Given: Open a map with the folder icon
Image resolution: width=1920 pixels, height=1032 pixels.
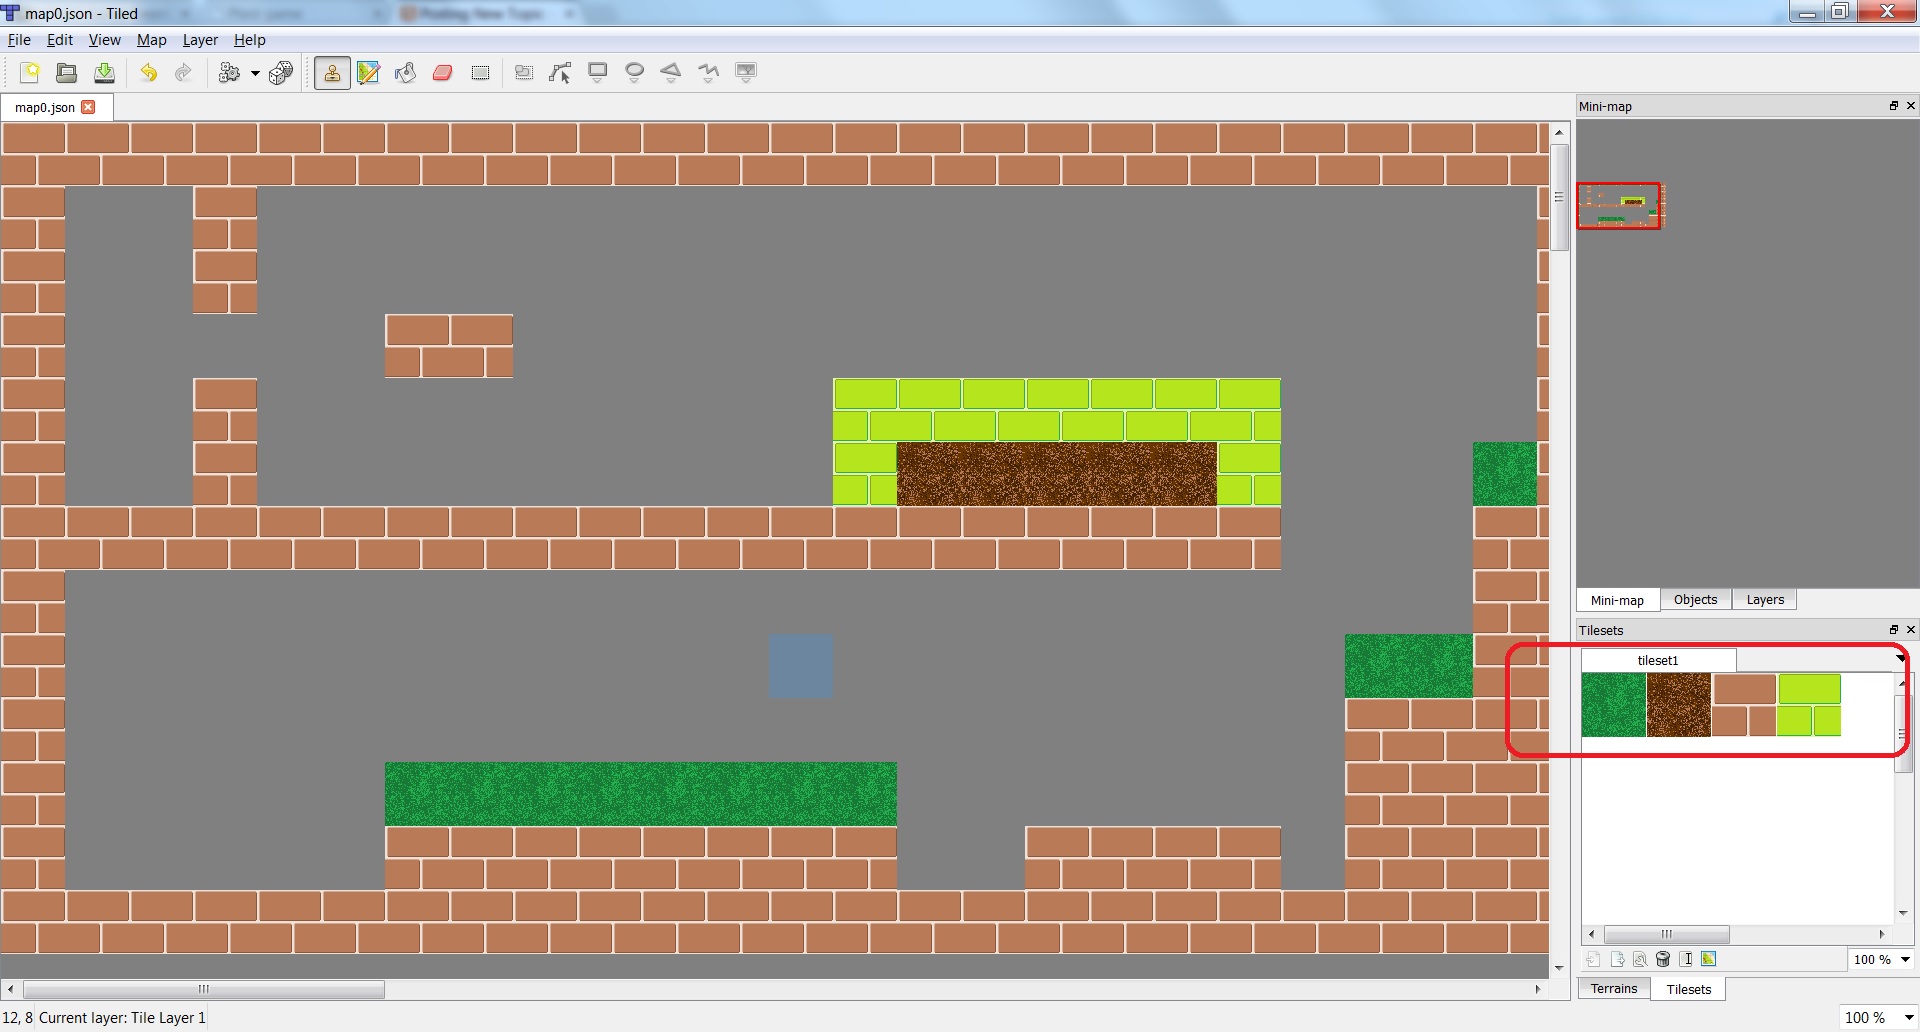Looking at the screenshot, I should pos(67,73).
